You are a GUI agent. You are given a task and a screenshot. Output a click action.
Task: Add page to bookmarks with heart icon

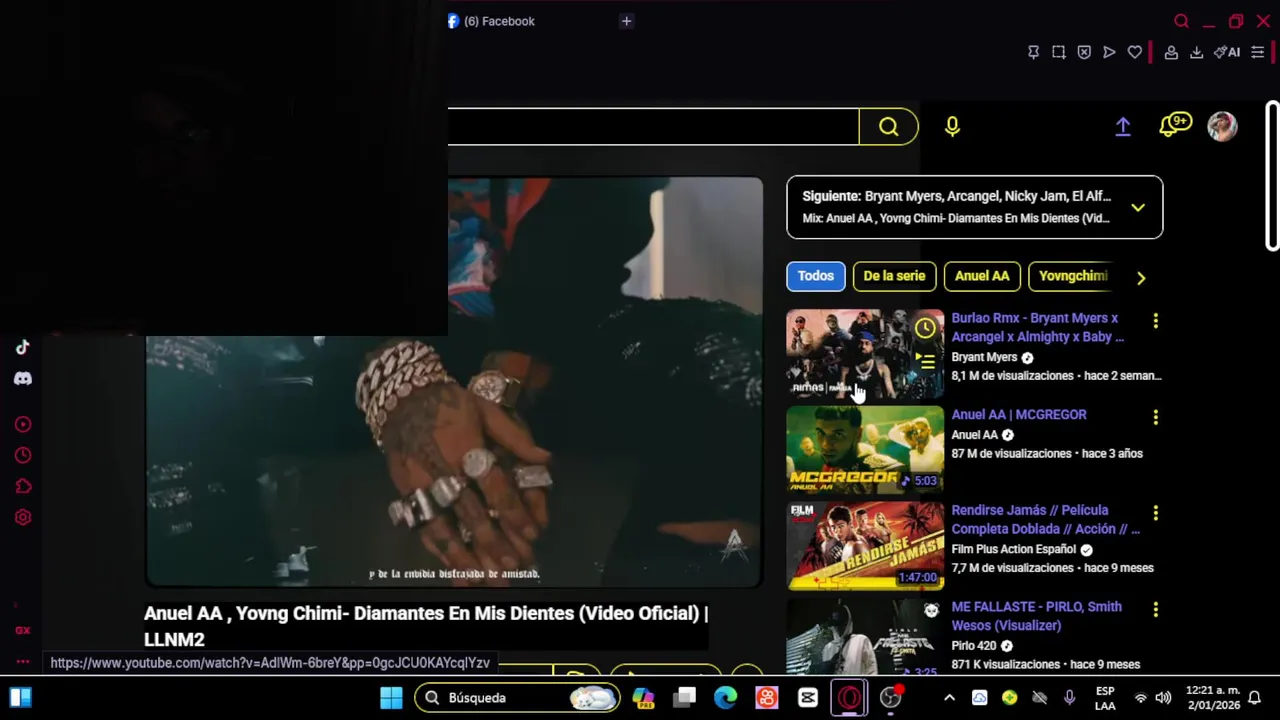(1134, 52)
